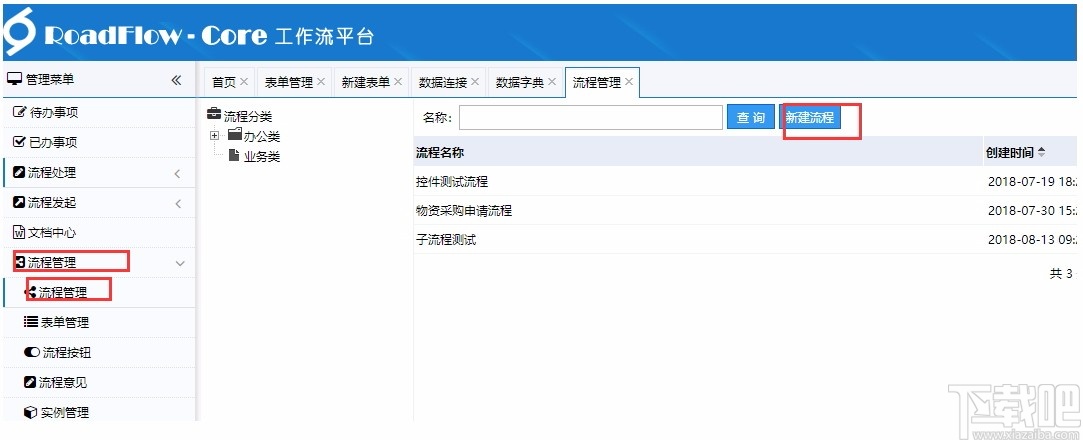Click the toggle icon beside 流程按钮
This screenshot has height=440, width=1083.
tap(32, 352)
